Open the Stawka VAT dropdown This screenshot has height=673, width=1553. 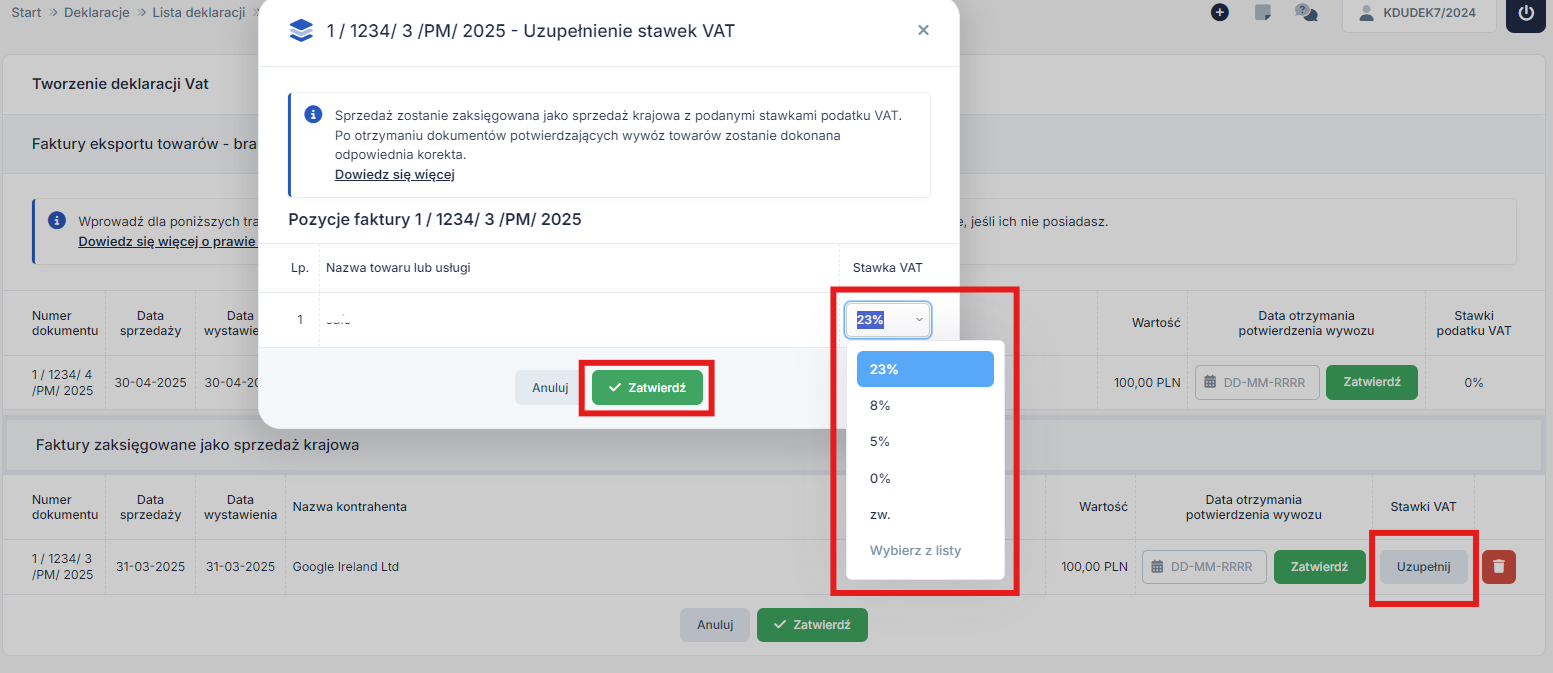pos(888,320)
